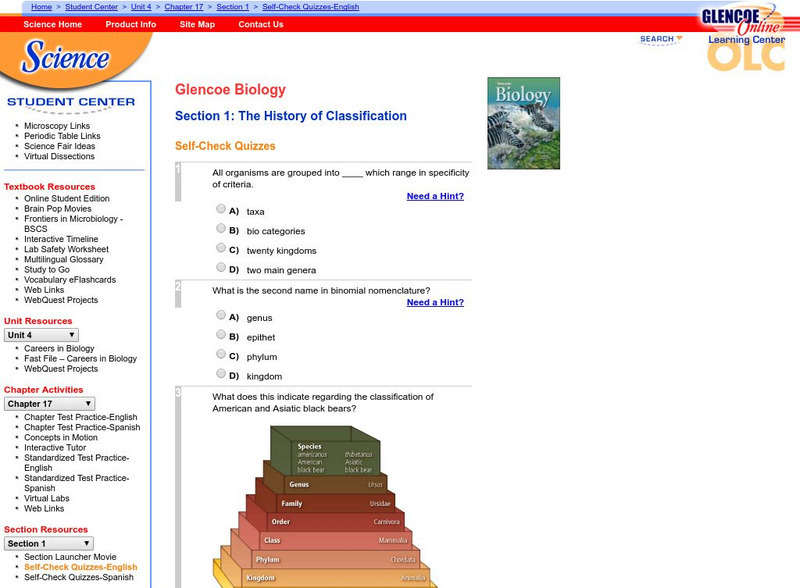Open Product Info menu item

(x=131, y=24)
